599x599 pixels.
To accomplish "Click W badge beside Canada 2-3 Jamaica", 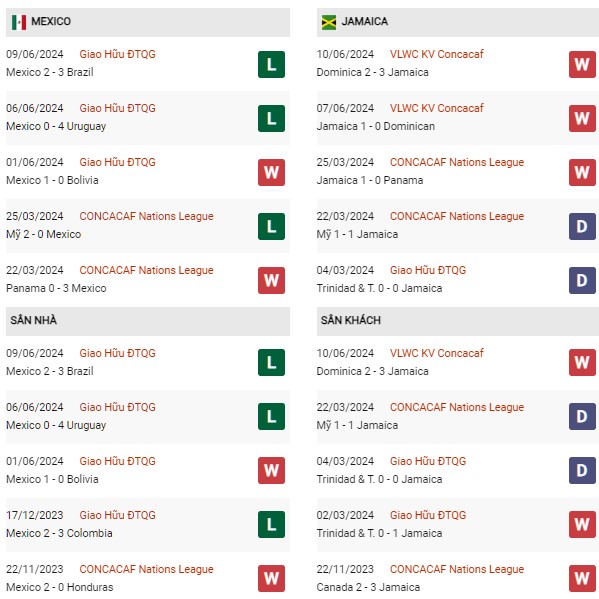I will point(582,578).
